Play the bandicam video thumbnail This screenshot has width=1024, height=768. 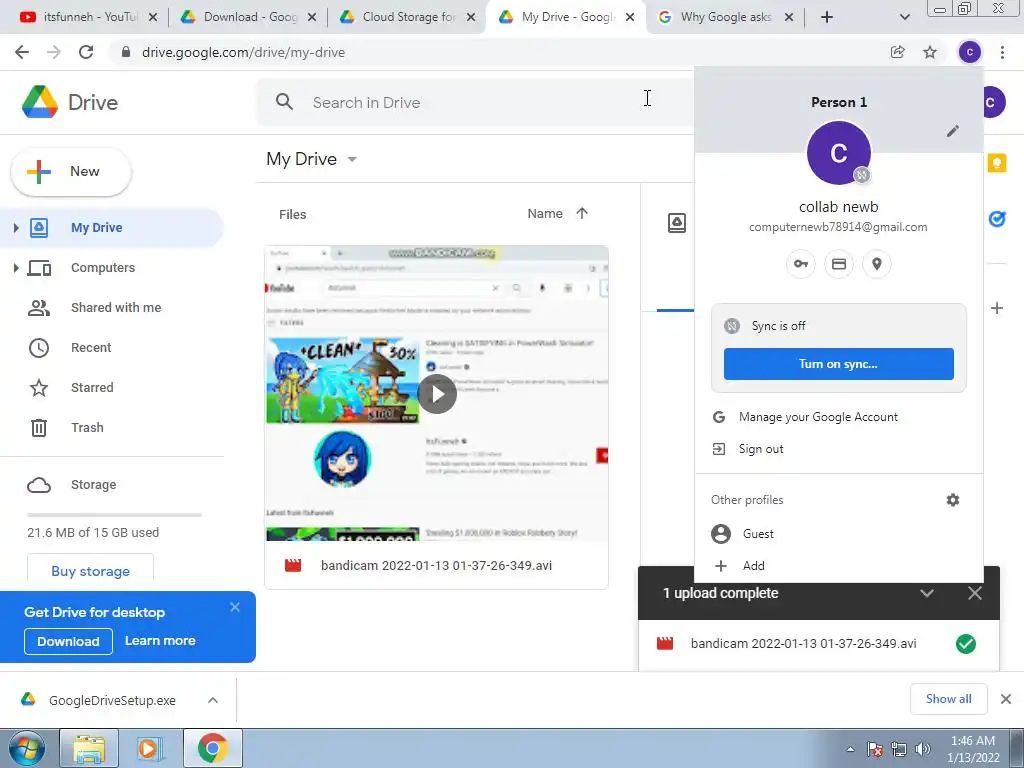[437, 394]
